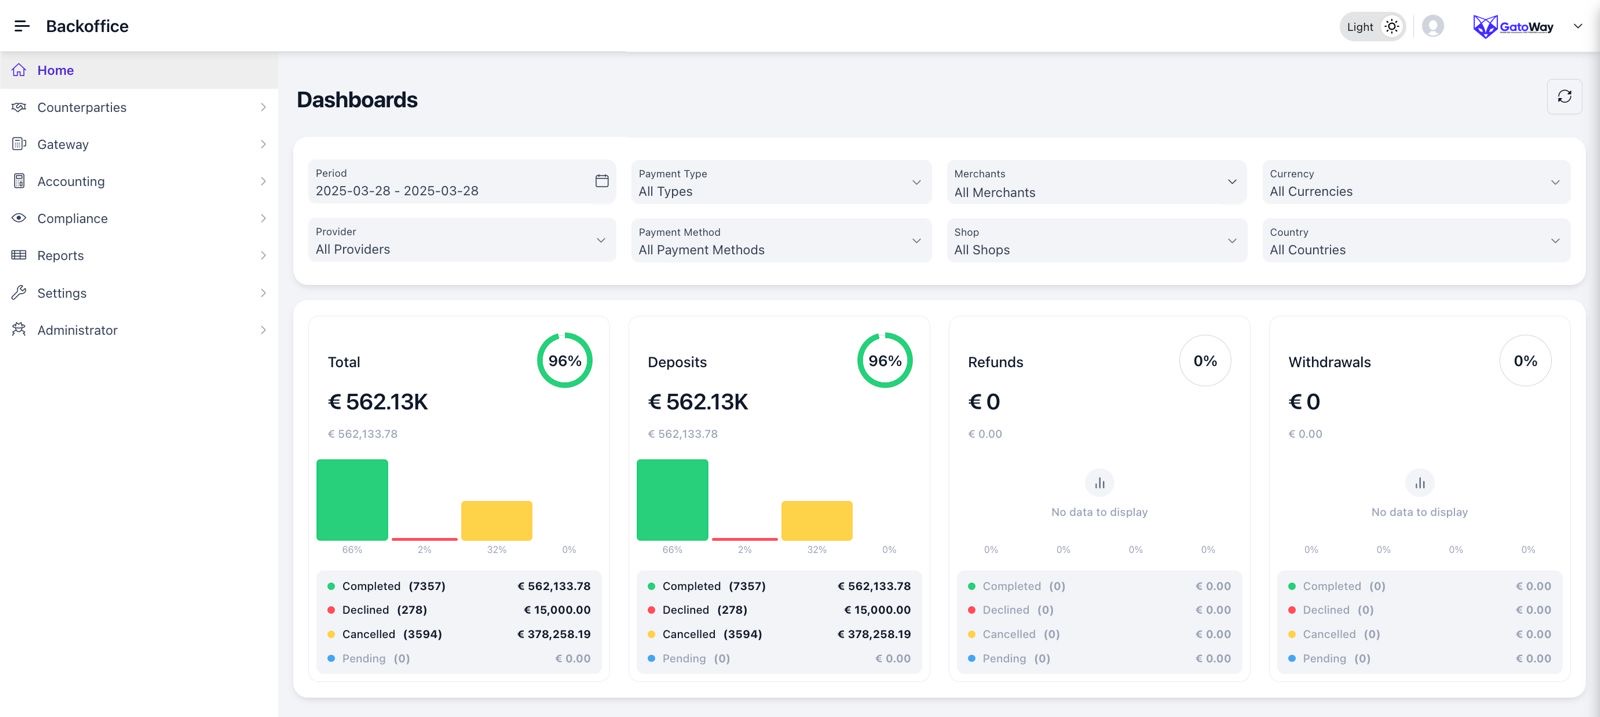Expand the Country filter dropdown

click(1415, 241)
